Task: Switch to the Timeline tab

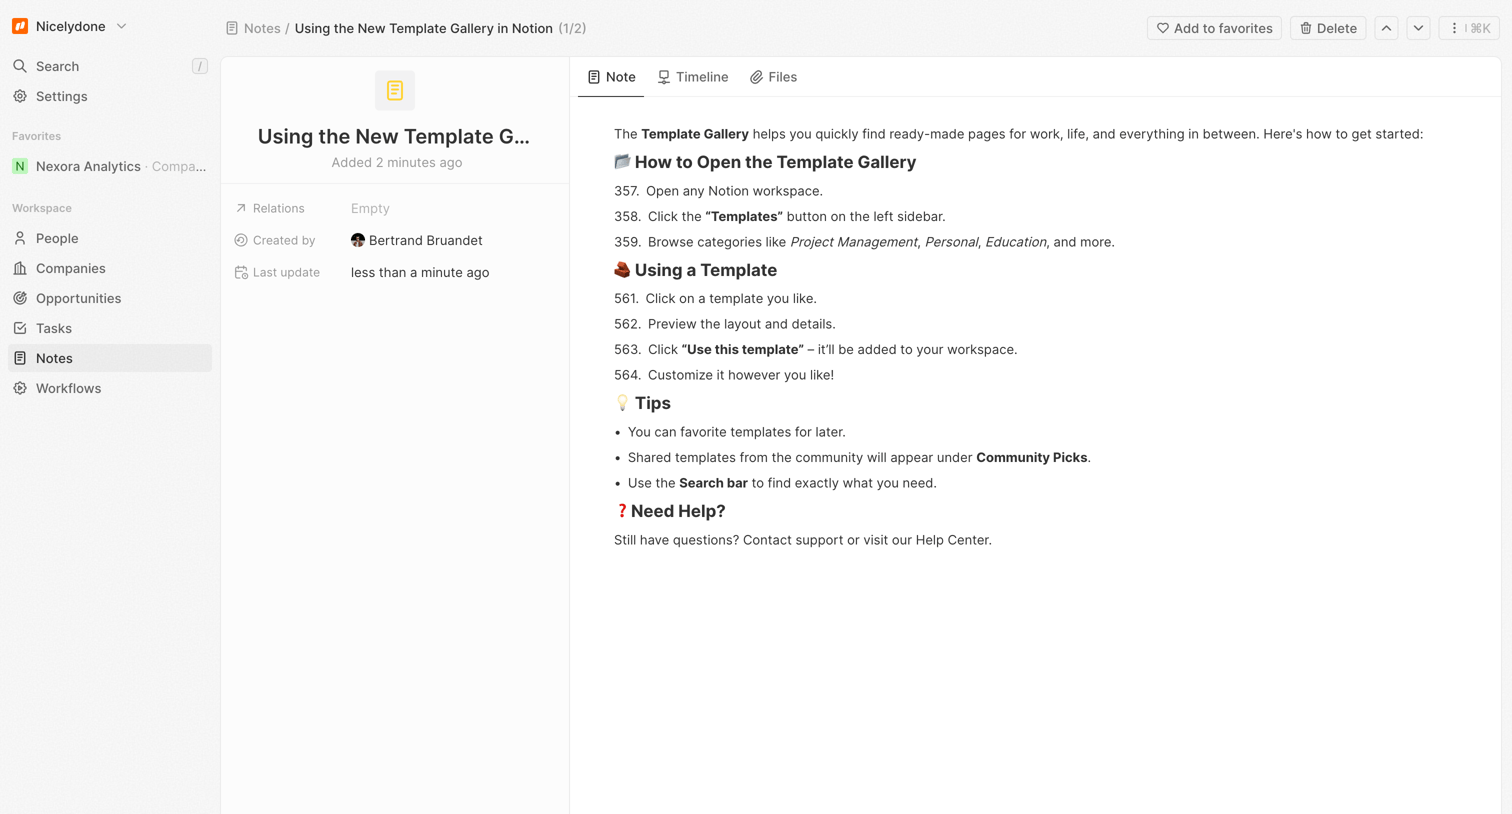Action: pyautogui.click(x=693, y=77)
